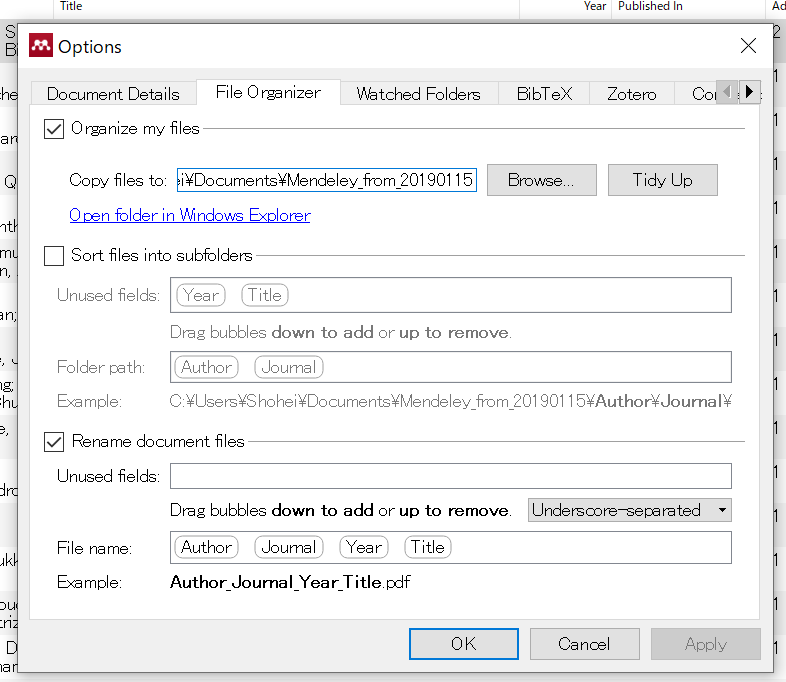Select the Journal bubble in File name
The width and height of the screenshot is (786, 682).
tap(289, 547)
